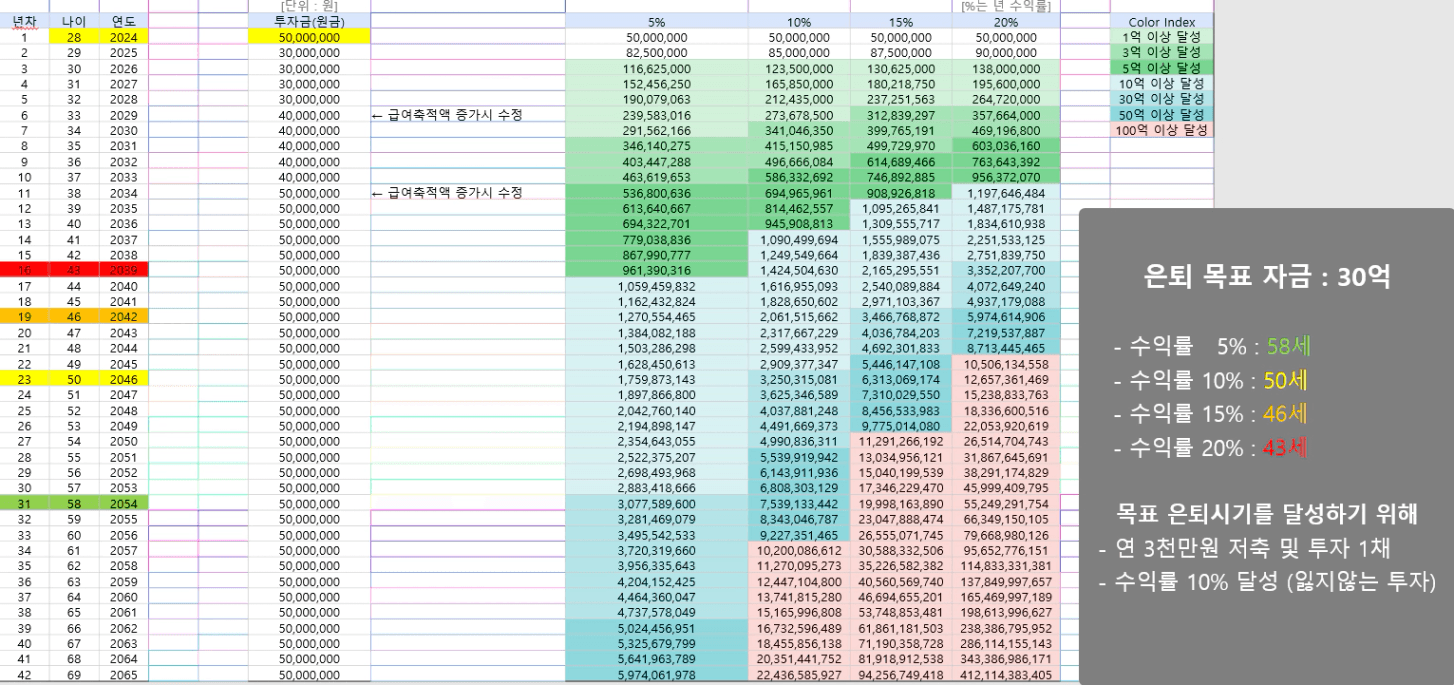Click the '년차' header cell
The width and height of the screenshot is (1454, 685).
pos(24,22)
